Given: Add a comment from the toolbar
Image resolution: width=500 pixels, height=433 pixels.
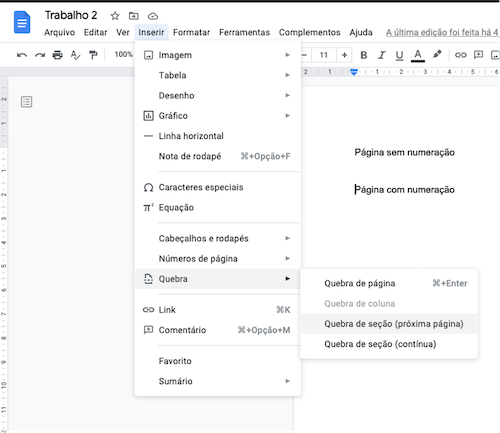Looking at the screenshot, I should click(x=478, y=55).
